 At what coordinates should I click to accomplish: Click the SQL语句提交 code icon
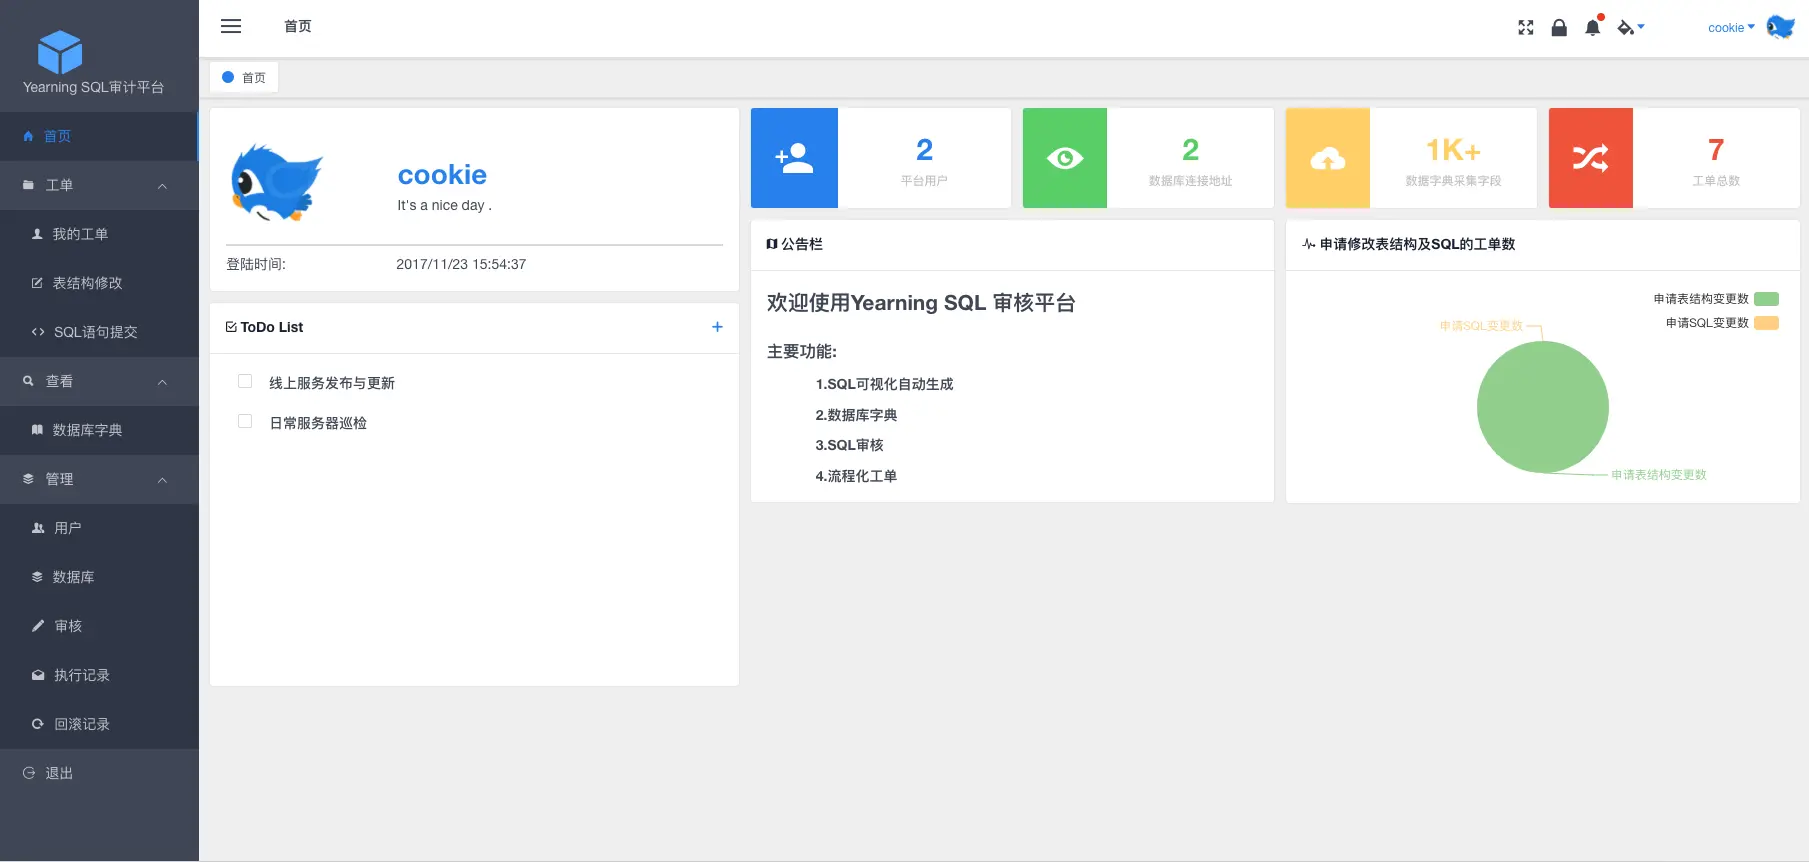coord(38,332)
